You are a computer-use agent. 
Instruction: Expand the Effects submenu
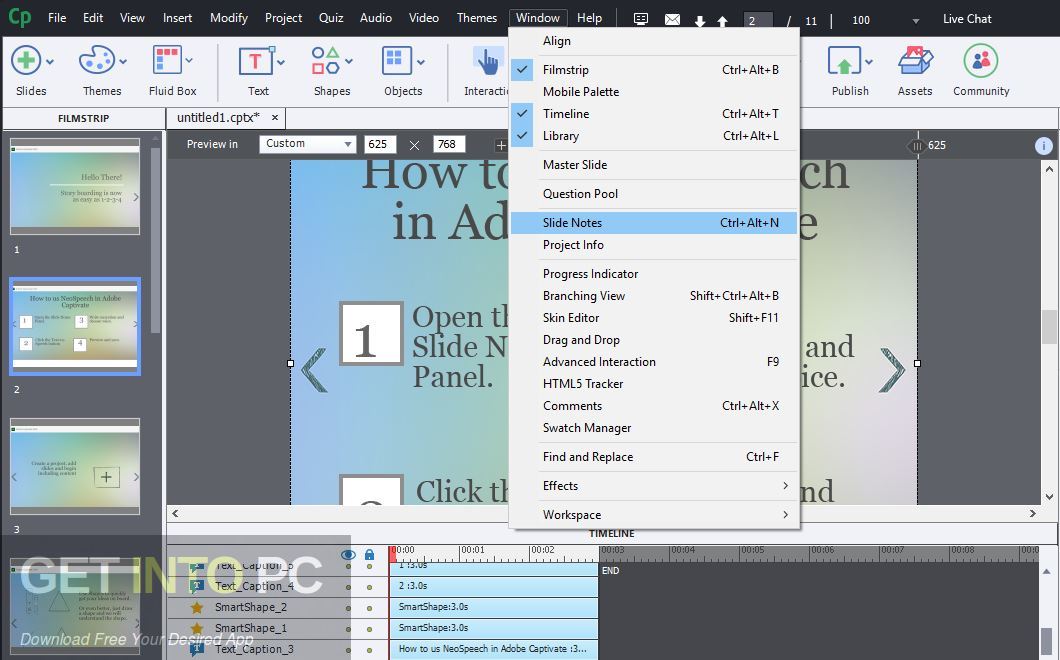tap(654, 486)
